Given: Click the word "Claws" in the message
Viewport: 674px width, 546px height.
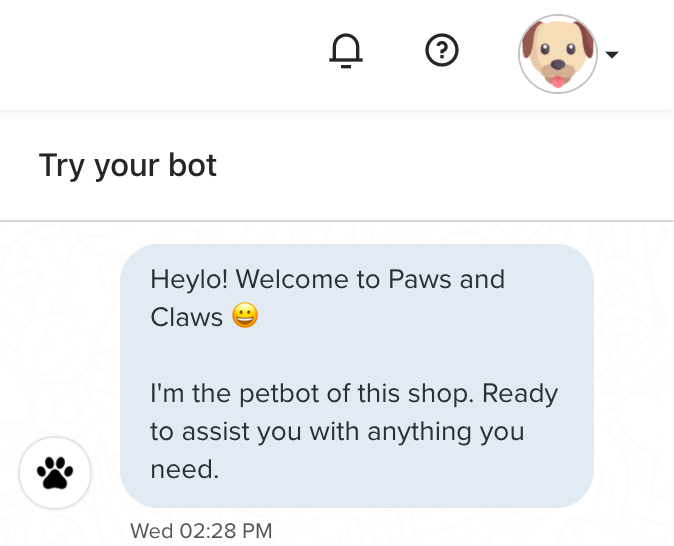Looking at the screenshot, I should [187, 317].
